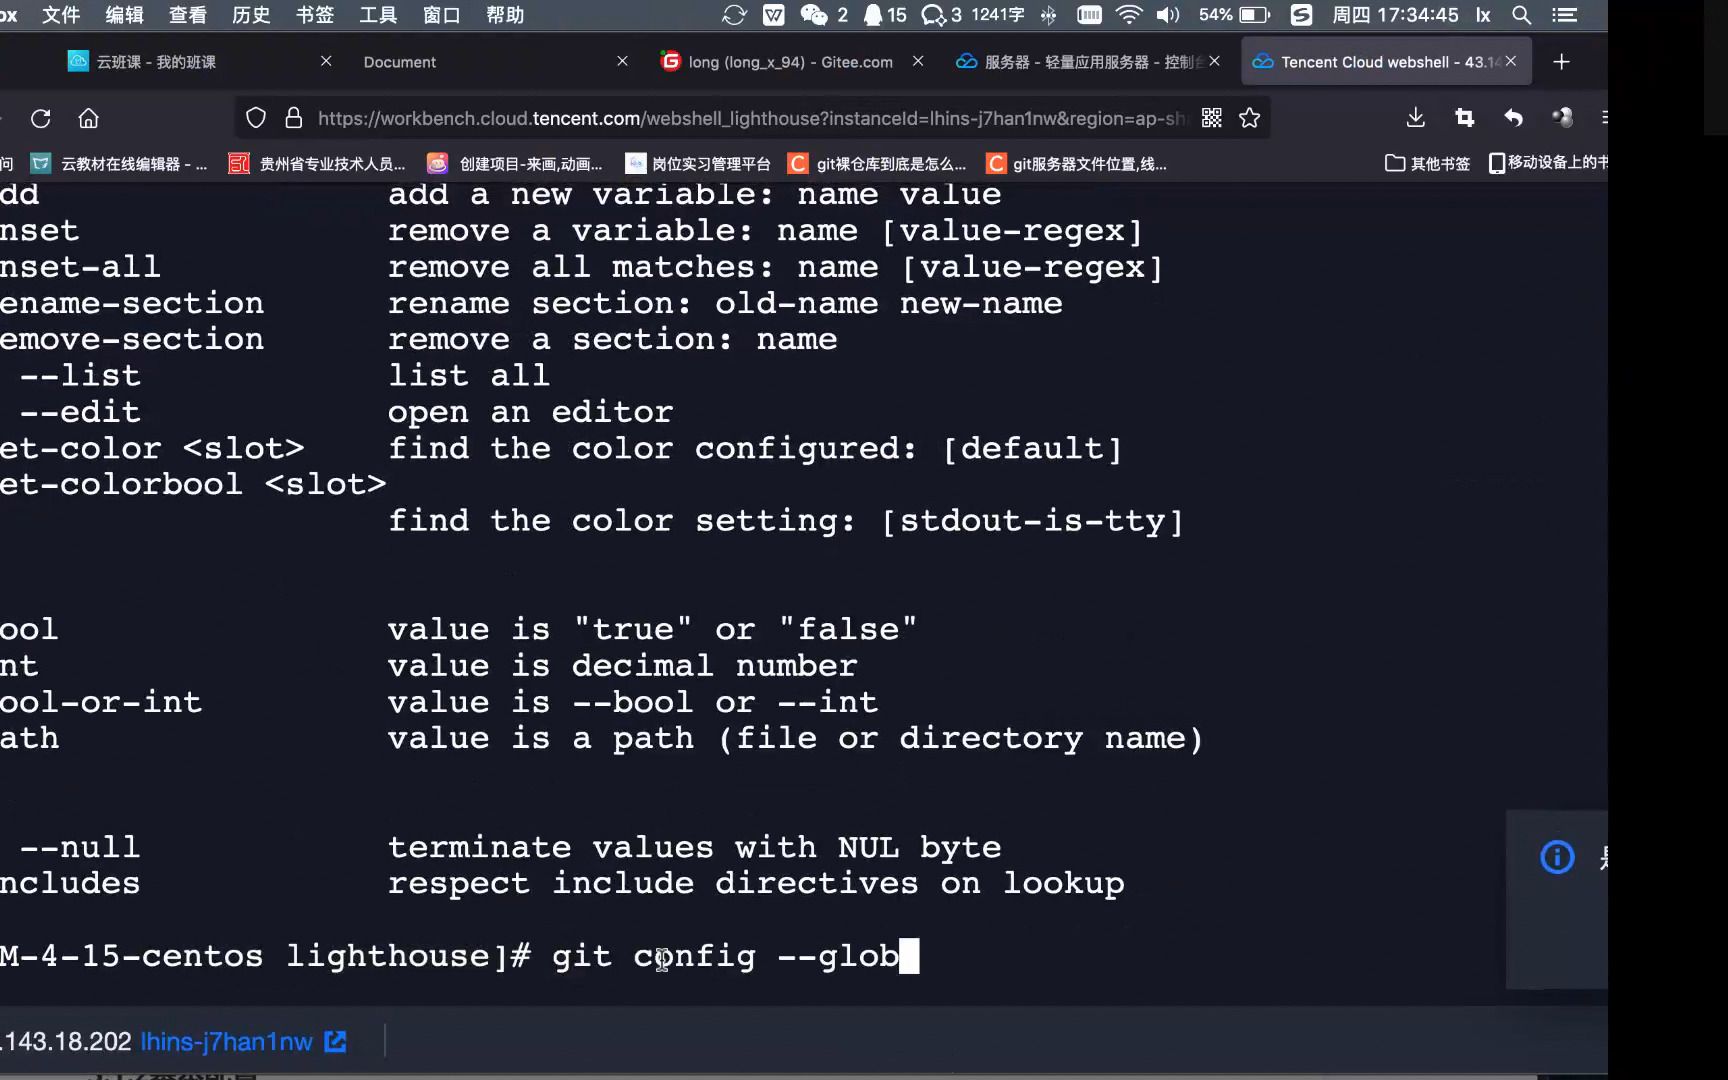Open bookmark 贵州省专业技术人员
Screen dimensions: 1728x1080
click(317, 164)
